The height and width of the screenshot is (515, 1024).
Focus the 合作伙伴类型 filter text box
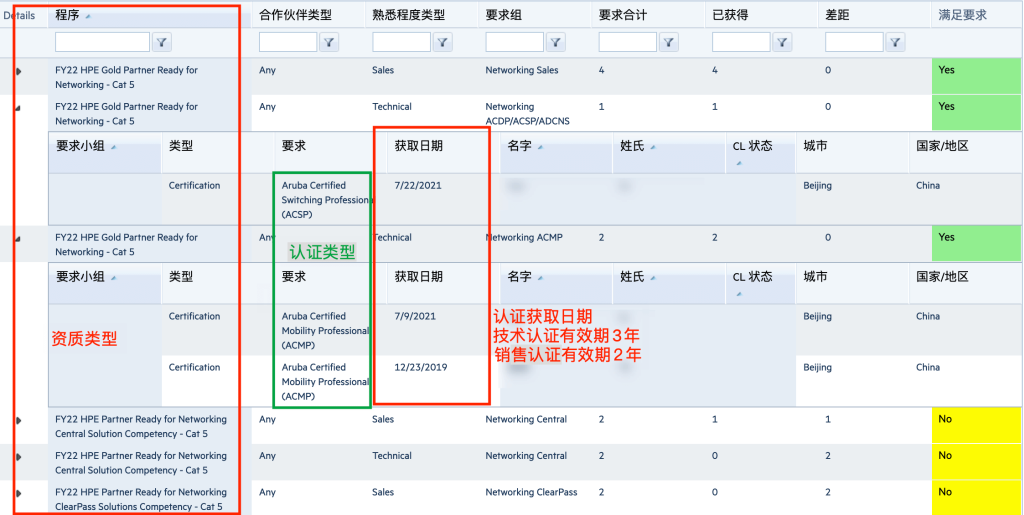288,42
